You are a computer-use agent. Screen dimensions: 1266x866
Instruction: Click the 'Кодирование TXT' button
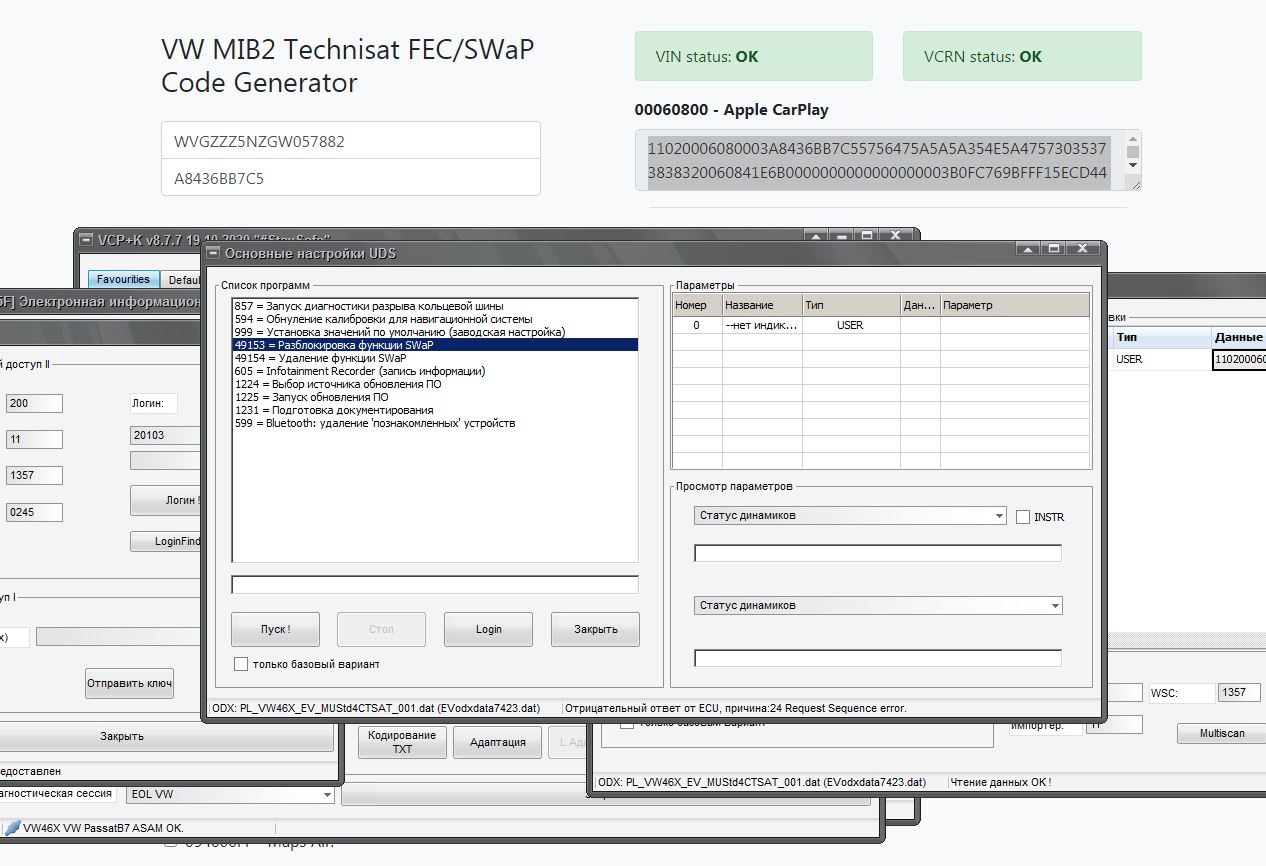point(402,742)
